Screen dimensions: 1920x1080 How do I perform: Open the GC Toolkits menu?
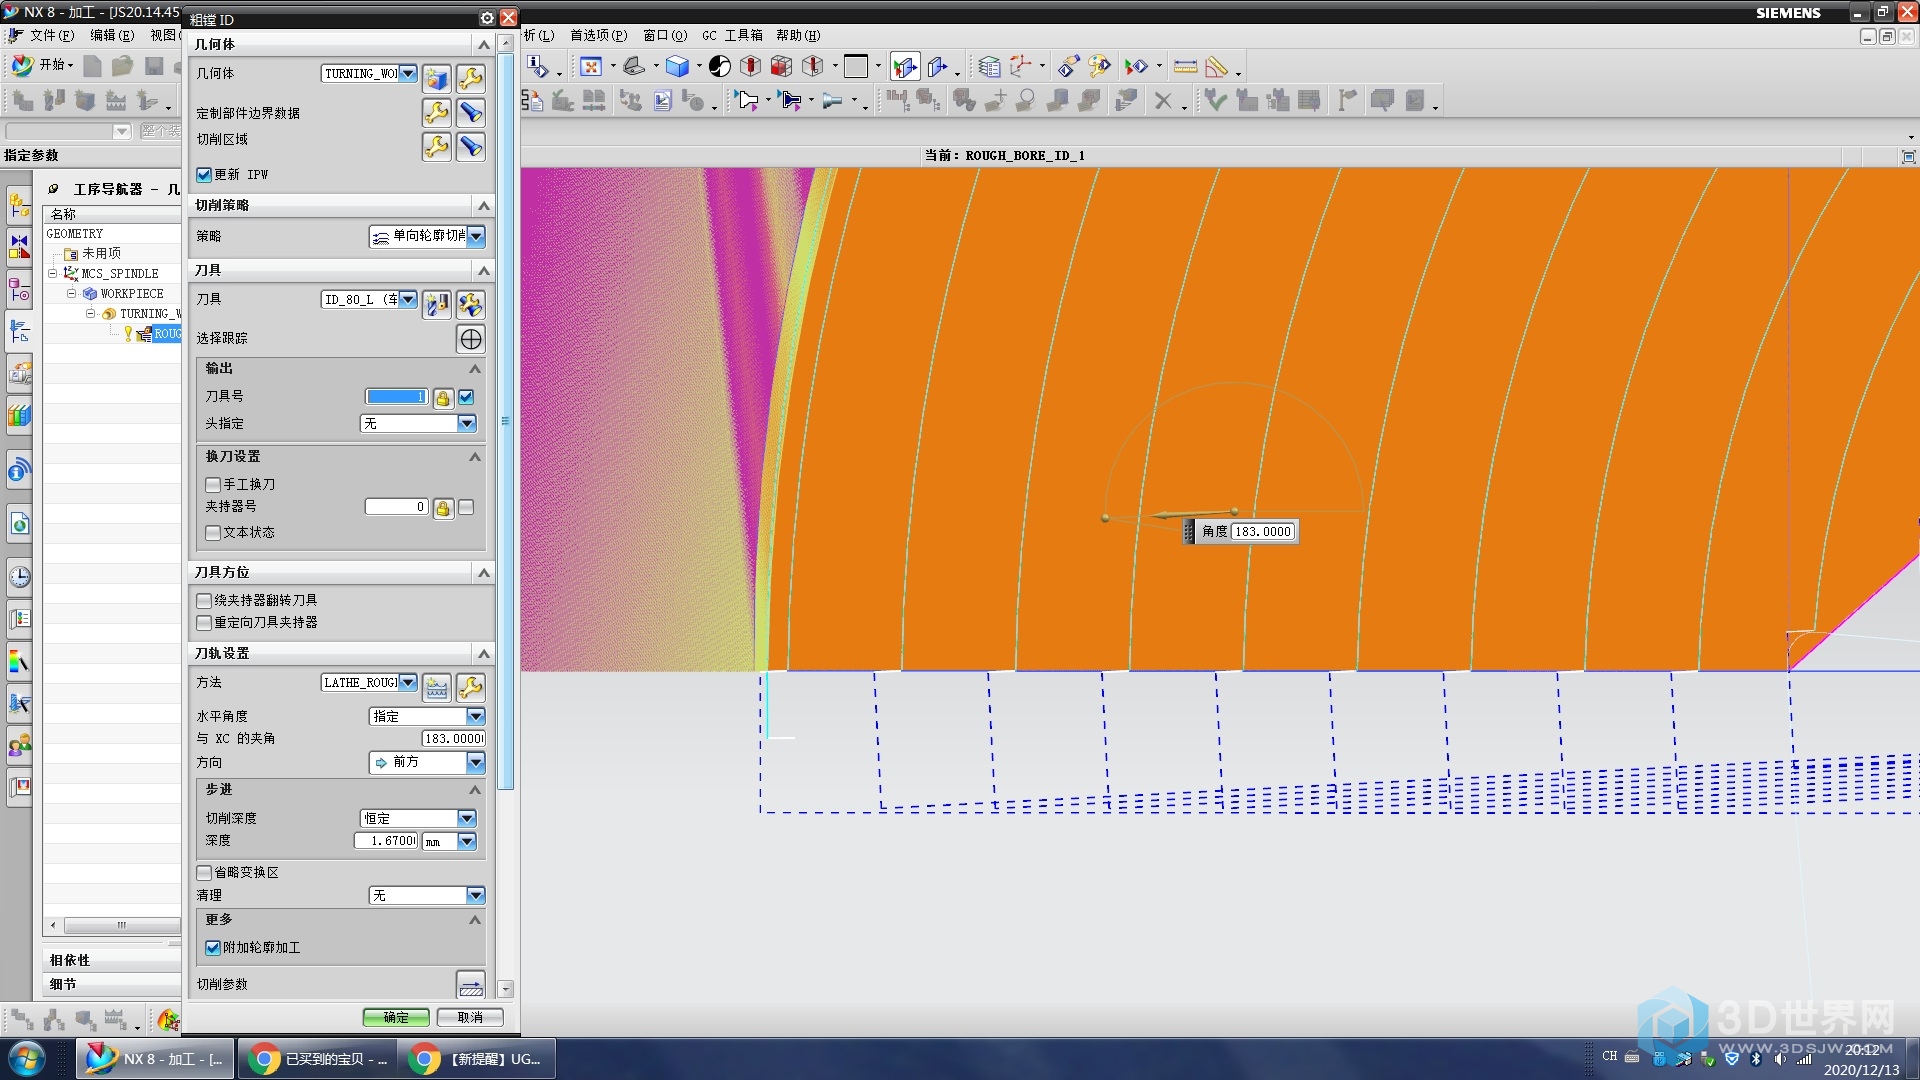click(x=732, y=35)
